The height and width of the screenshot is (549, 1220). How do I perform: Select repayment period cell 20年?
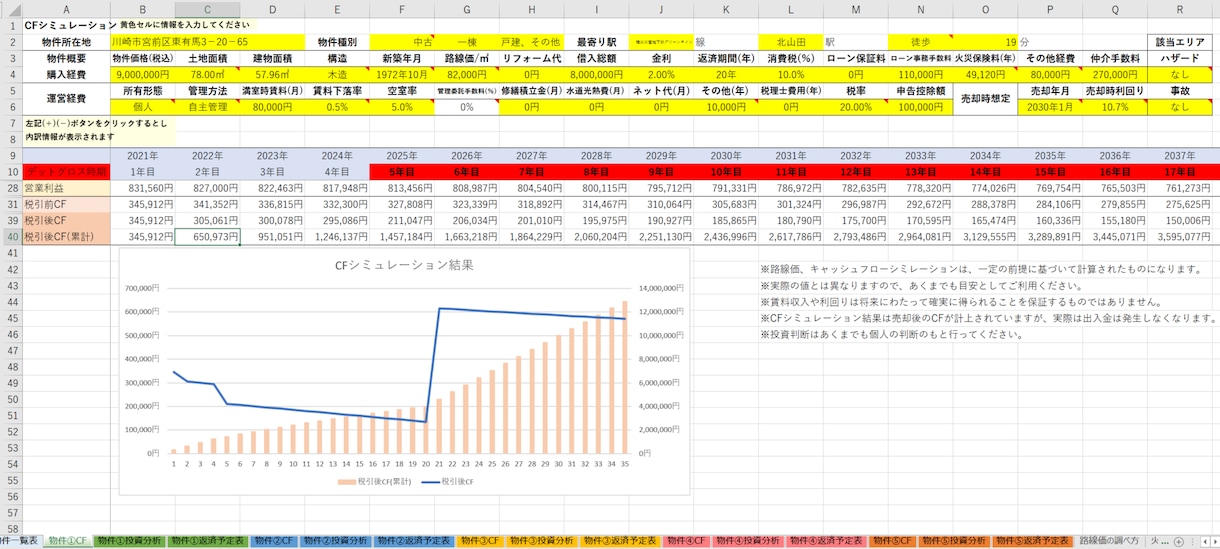[726, 74]
